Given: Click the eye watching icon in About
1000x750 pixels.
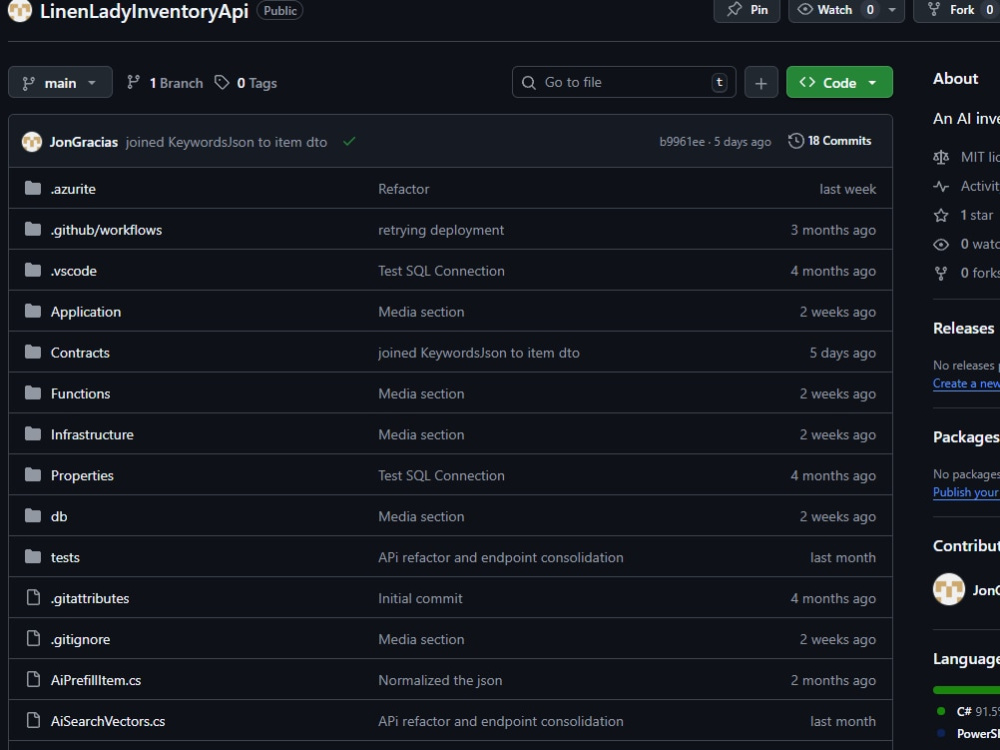Looking at the screenshot, I should (941, 244).
